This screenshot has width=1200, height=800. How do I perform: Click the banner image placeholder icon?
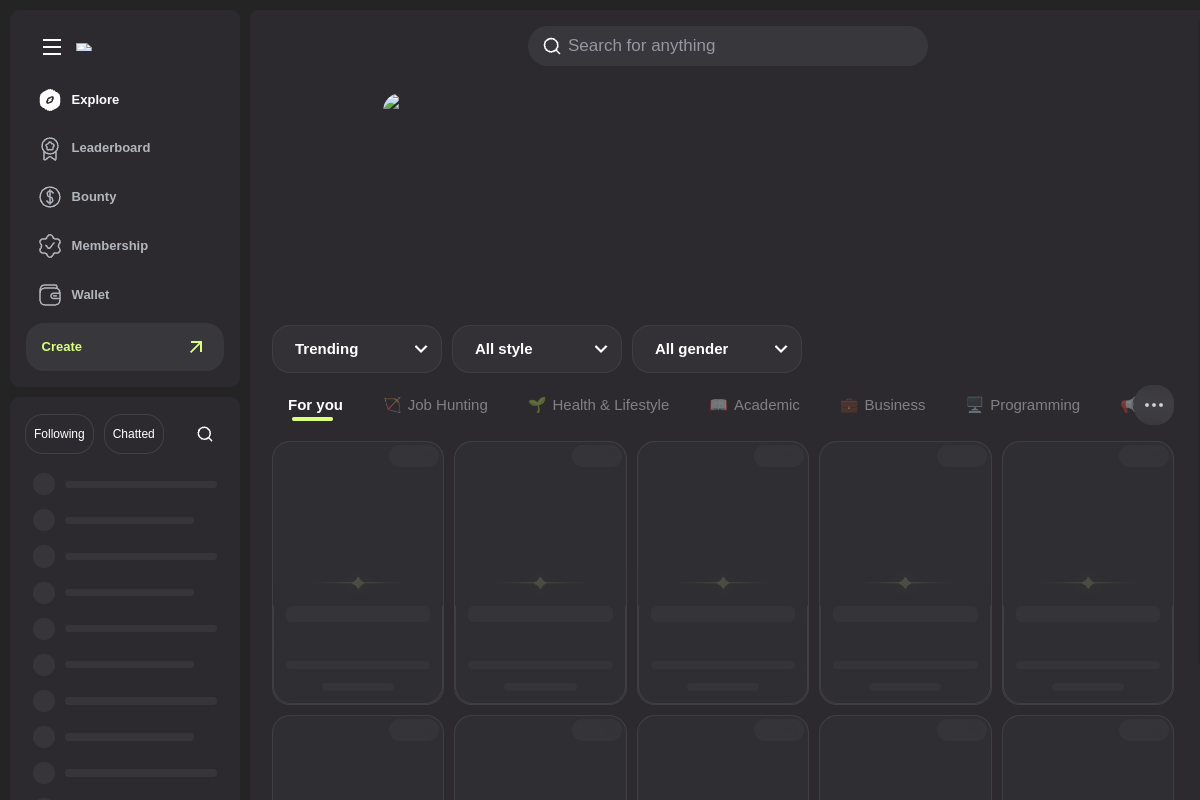click(x=392, y=102)
